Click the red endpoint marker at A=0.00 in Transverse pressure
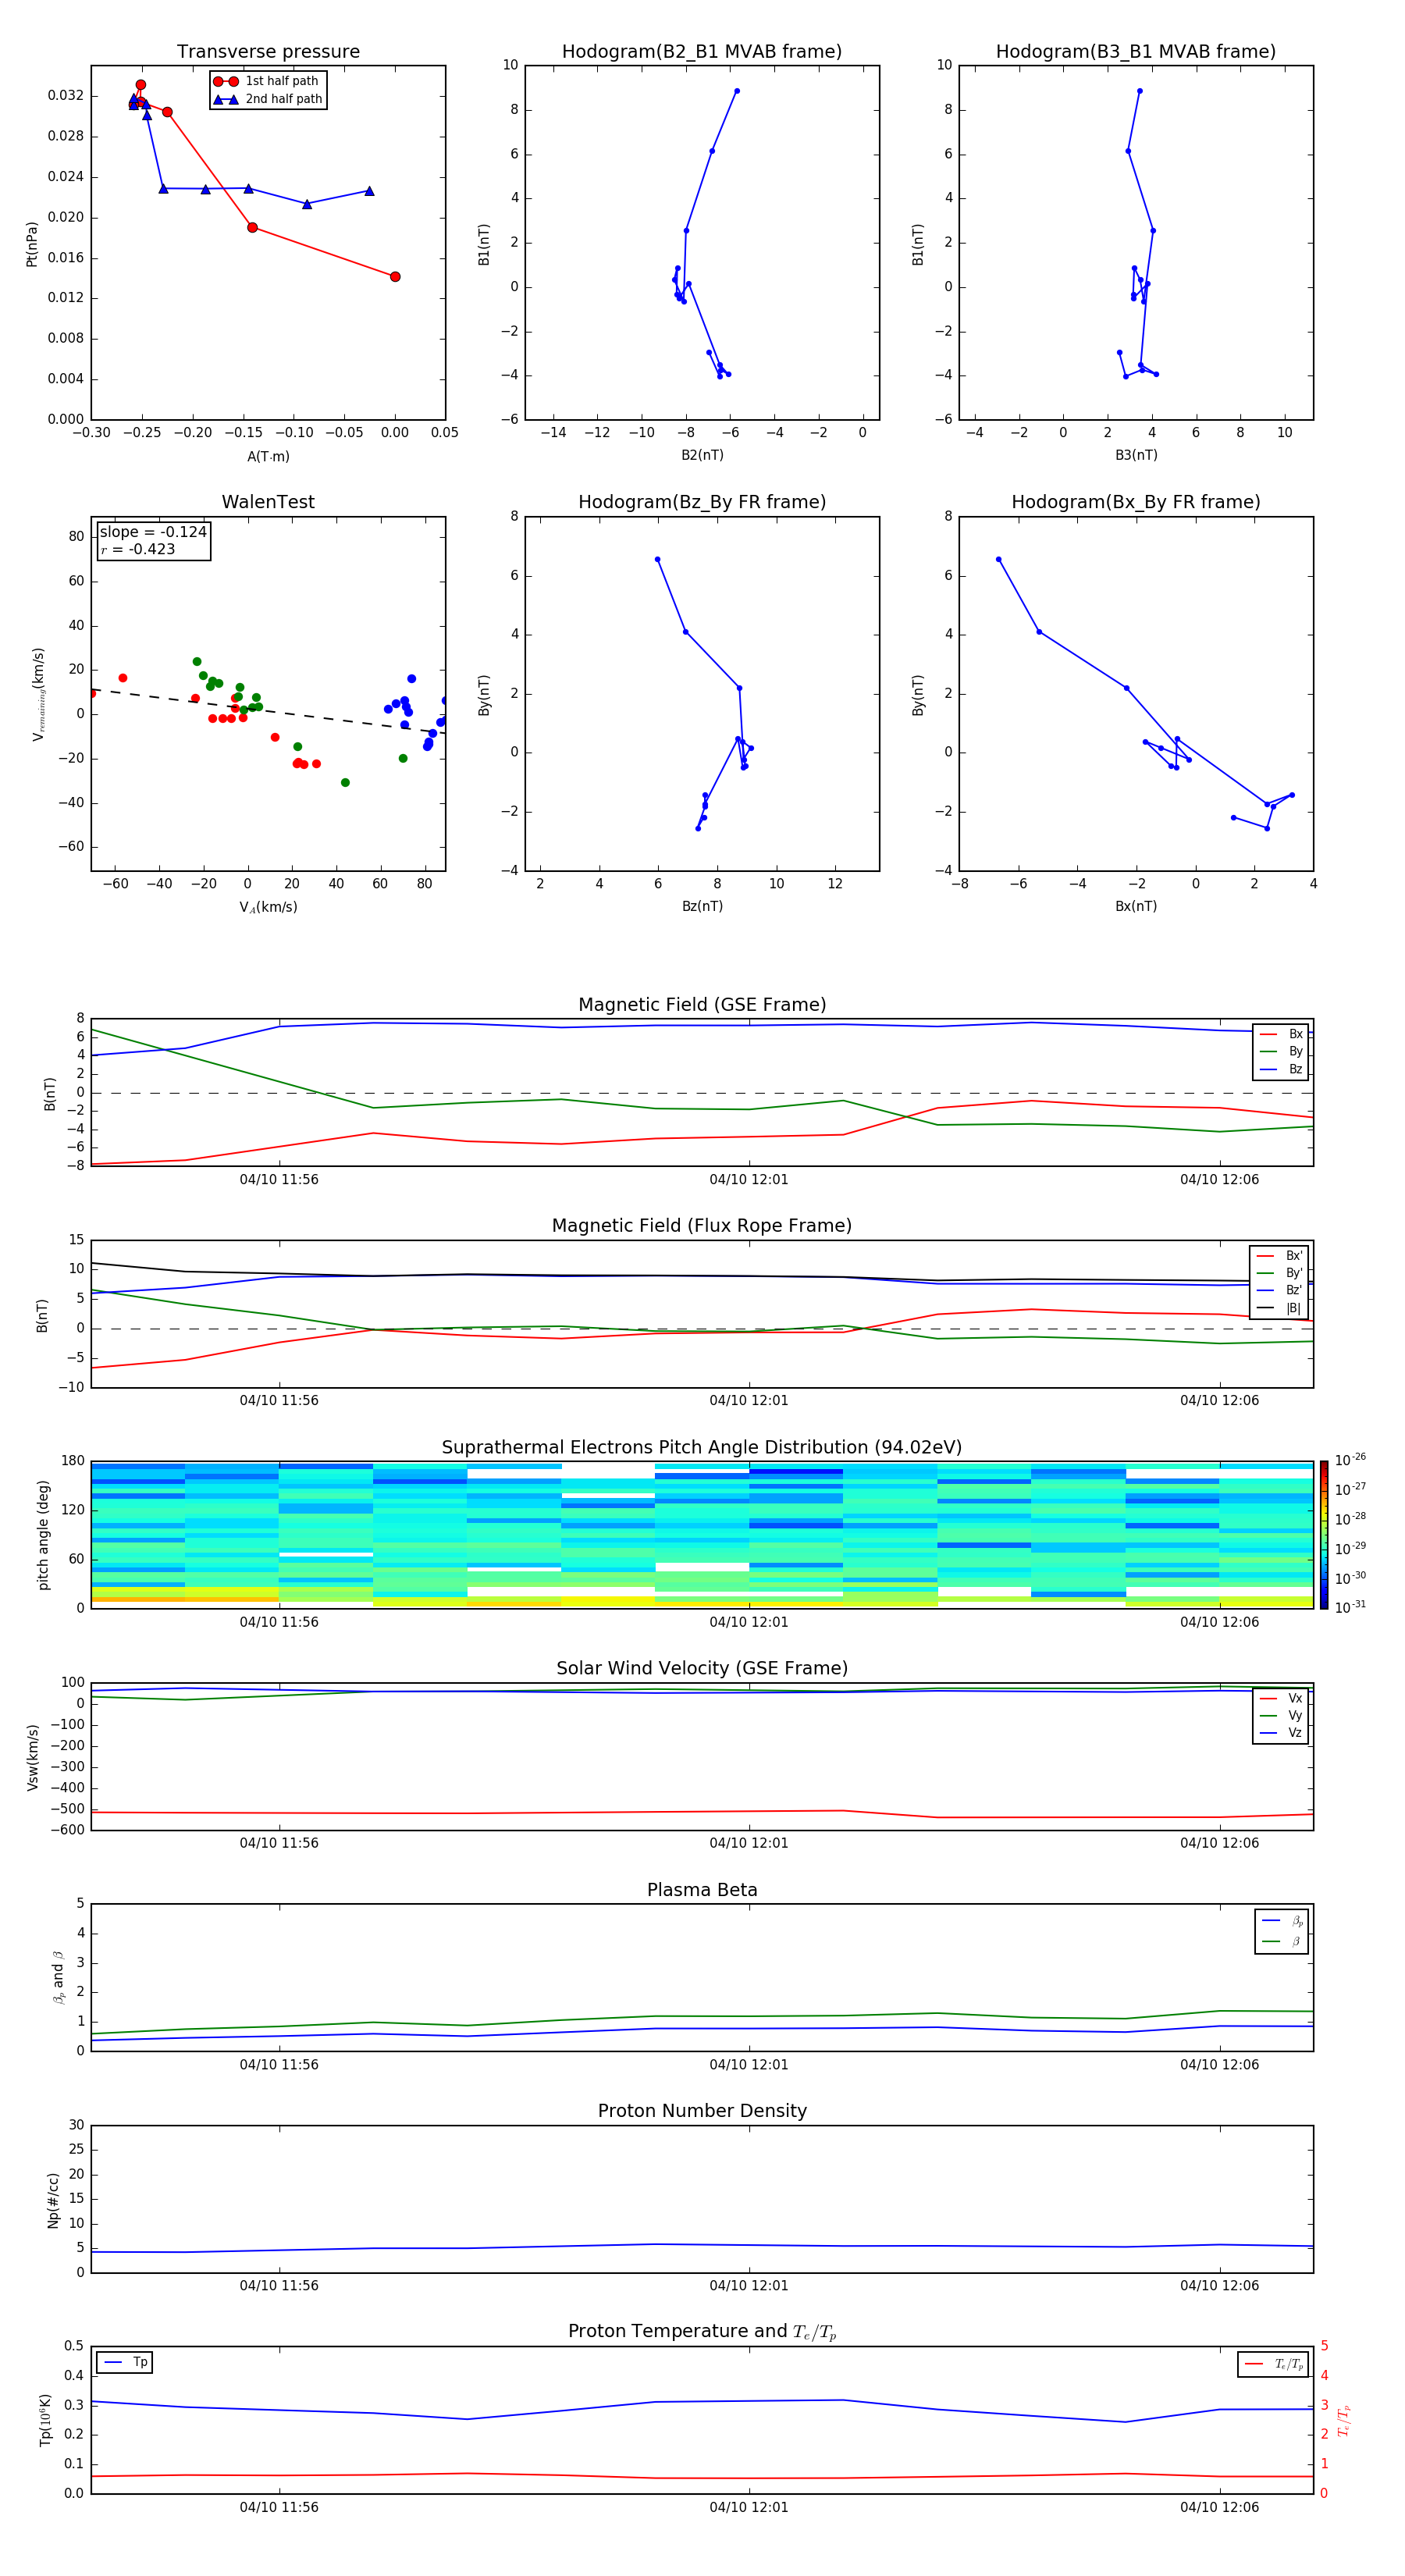This screenshot has width=1405, height=2576. pyautogui.click(x=395, y=277)
